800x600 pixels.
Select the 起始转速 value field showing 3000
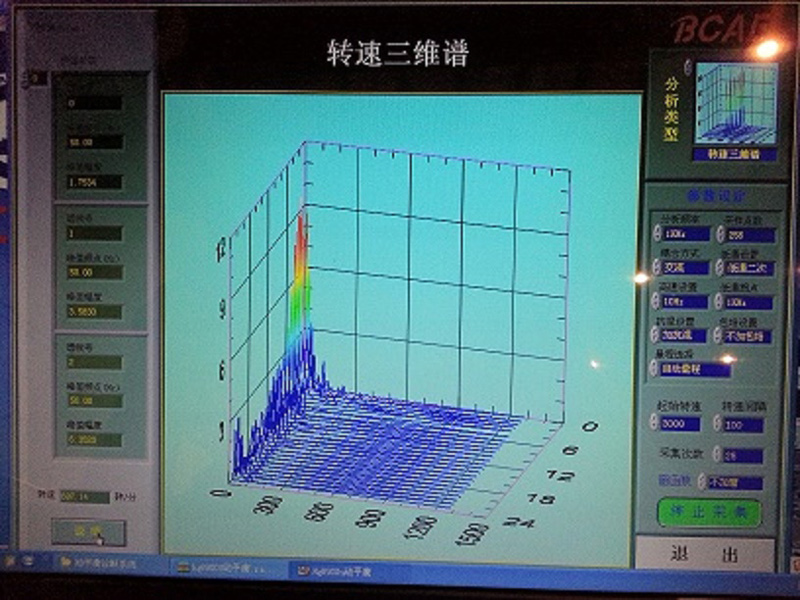click(680, 424)
